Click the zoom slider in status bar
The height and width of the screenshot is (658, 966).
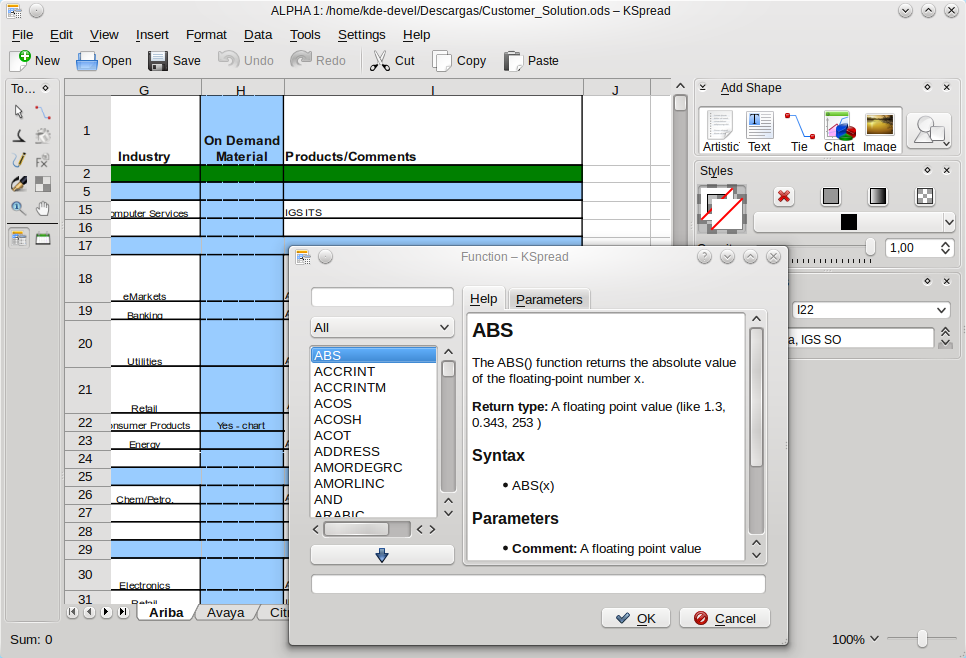coord(921,639)
